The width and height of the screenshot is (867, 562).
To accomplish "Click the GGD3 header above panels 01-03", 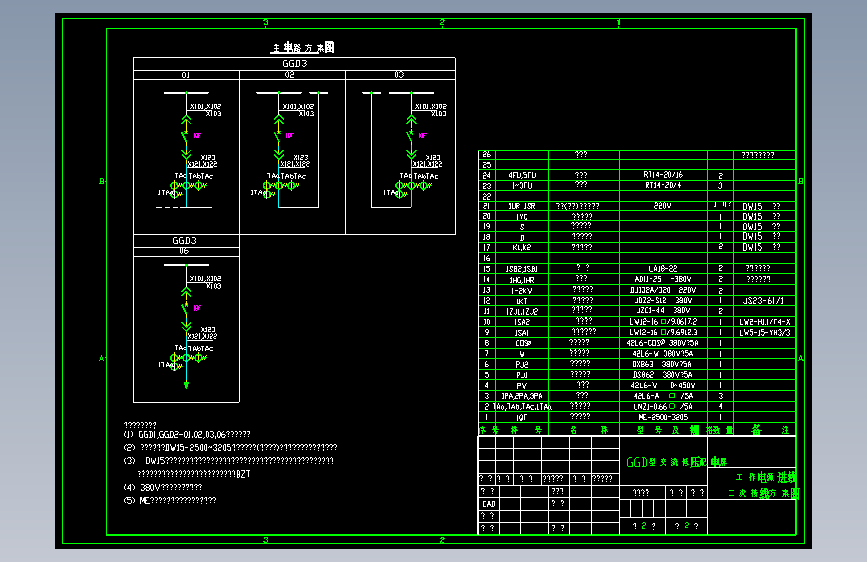I will click(294, 64).
